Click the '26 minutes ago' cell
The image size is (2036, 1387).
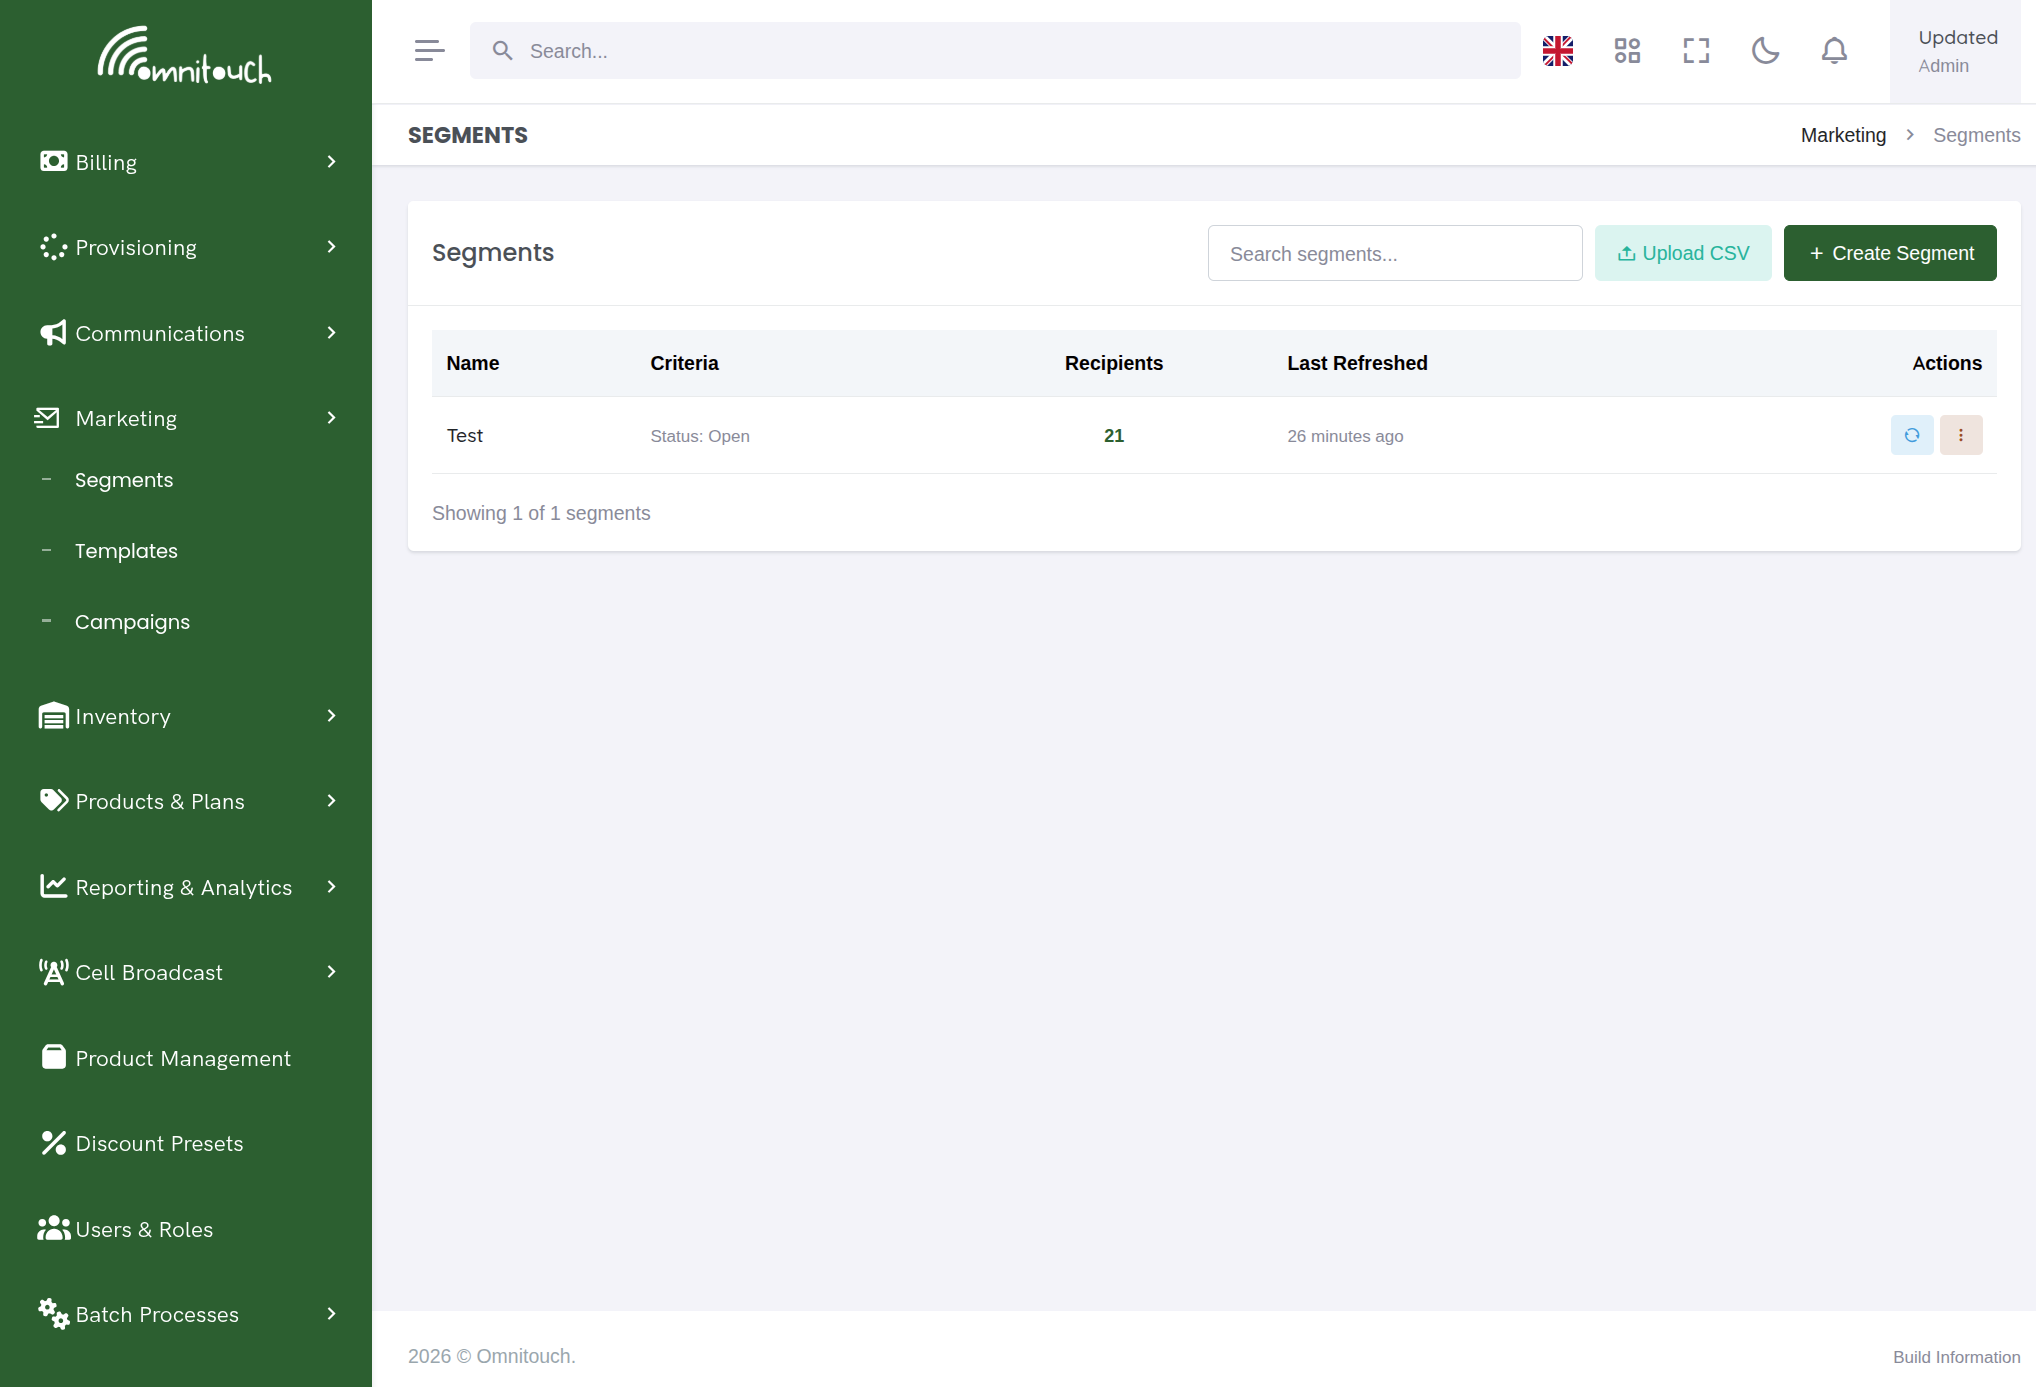coord(1344,436)
